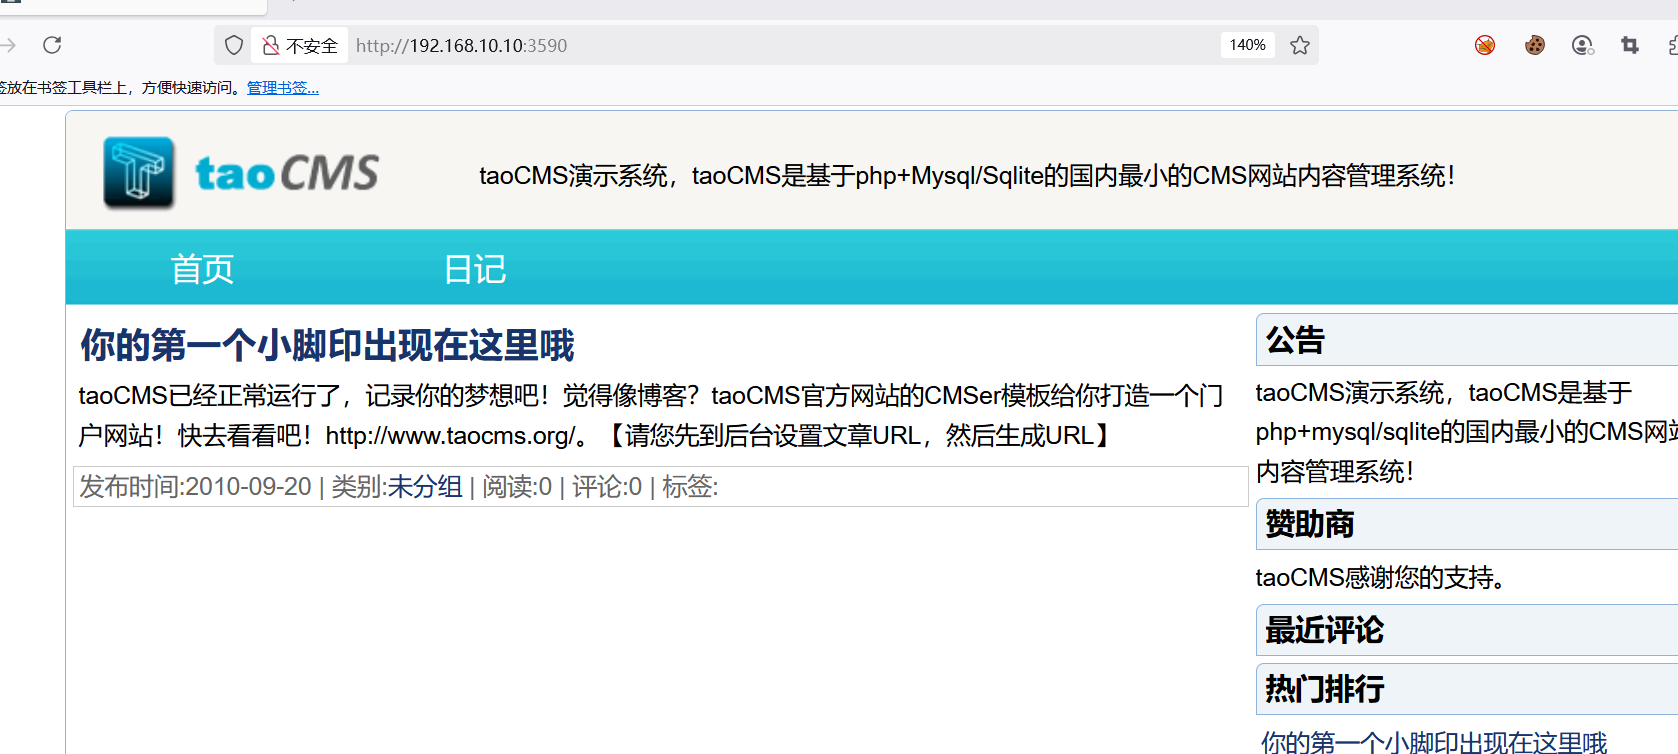Open the 日记 navigation tab

click(x=475, y=269)
